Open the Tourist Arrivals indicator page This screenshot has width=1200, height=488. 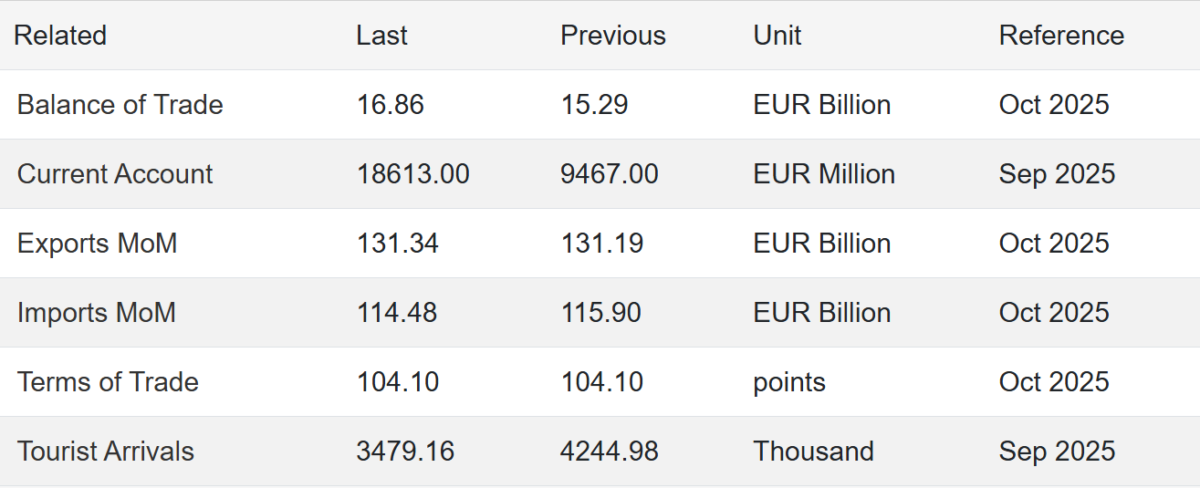click(x=106, y=451)
